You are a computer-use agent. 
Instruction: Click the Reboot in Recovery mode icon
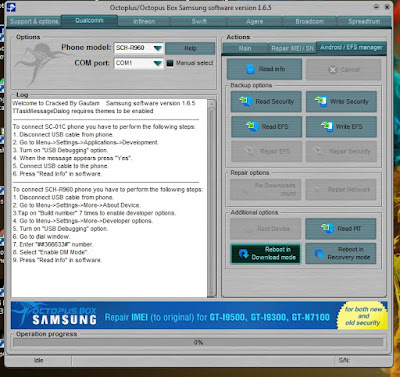coord(319,254)
